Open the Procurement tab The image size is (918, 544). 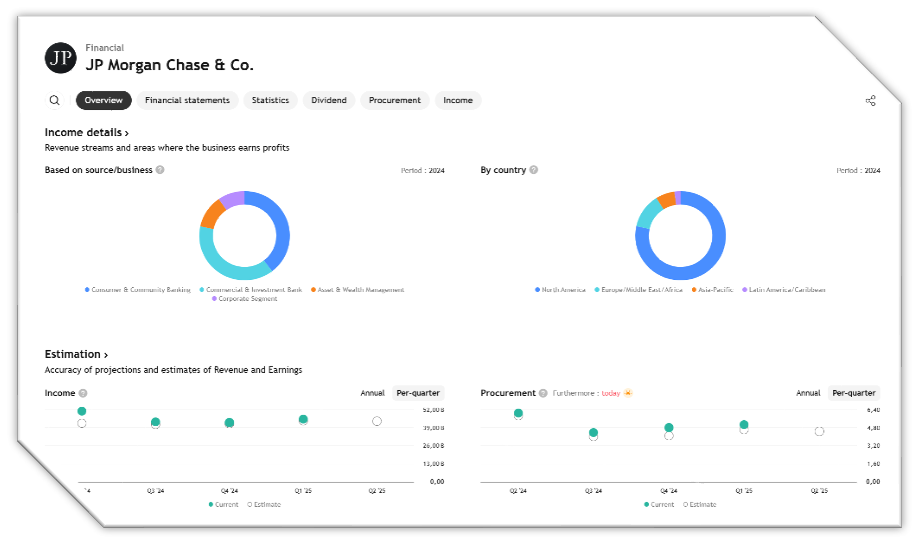pos(395,100)
